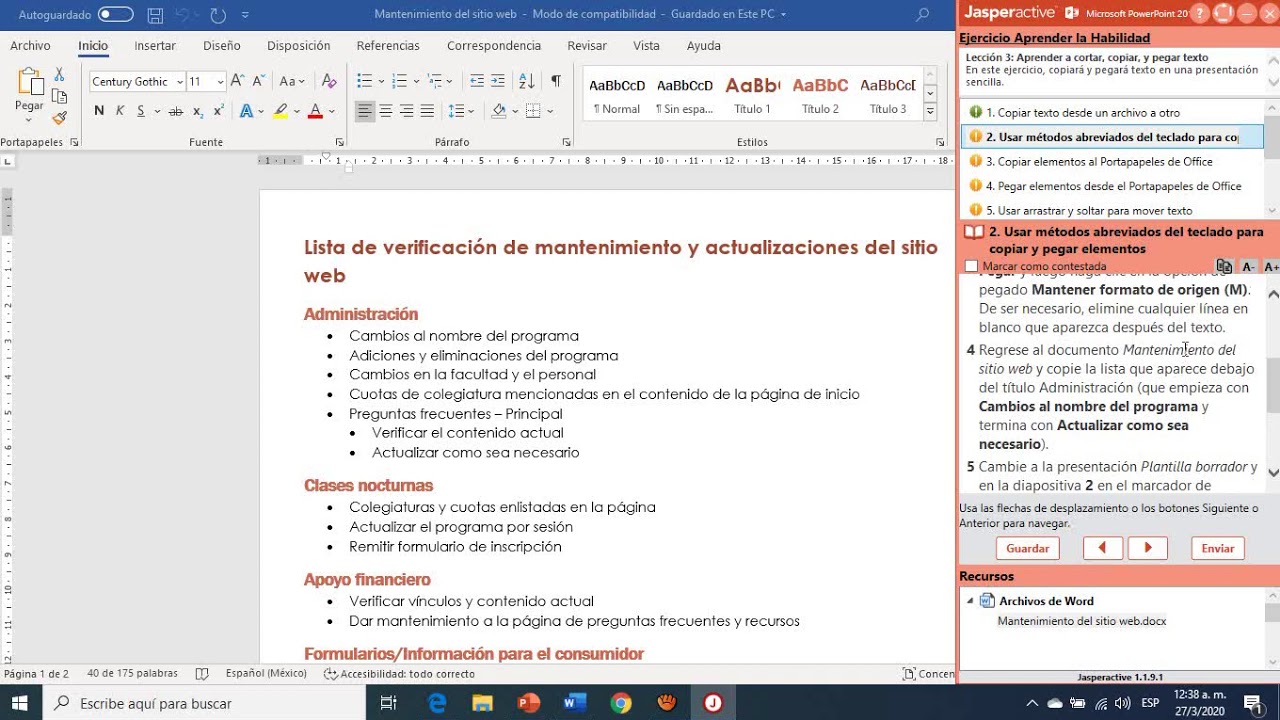Expand the styles gallery
Screen dimensions: 1280x720
[x=930, y=111]
